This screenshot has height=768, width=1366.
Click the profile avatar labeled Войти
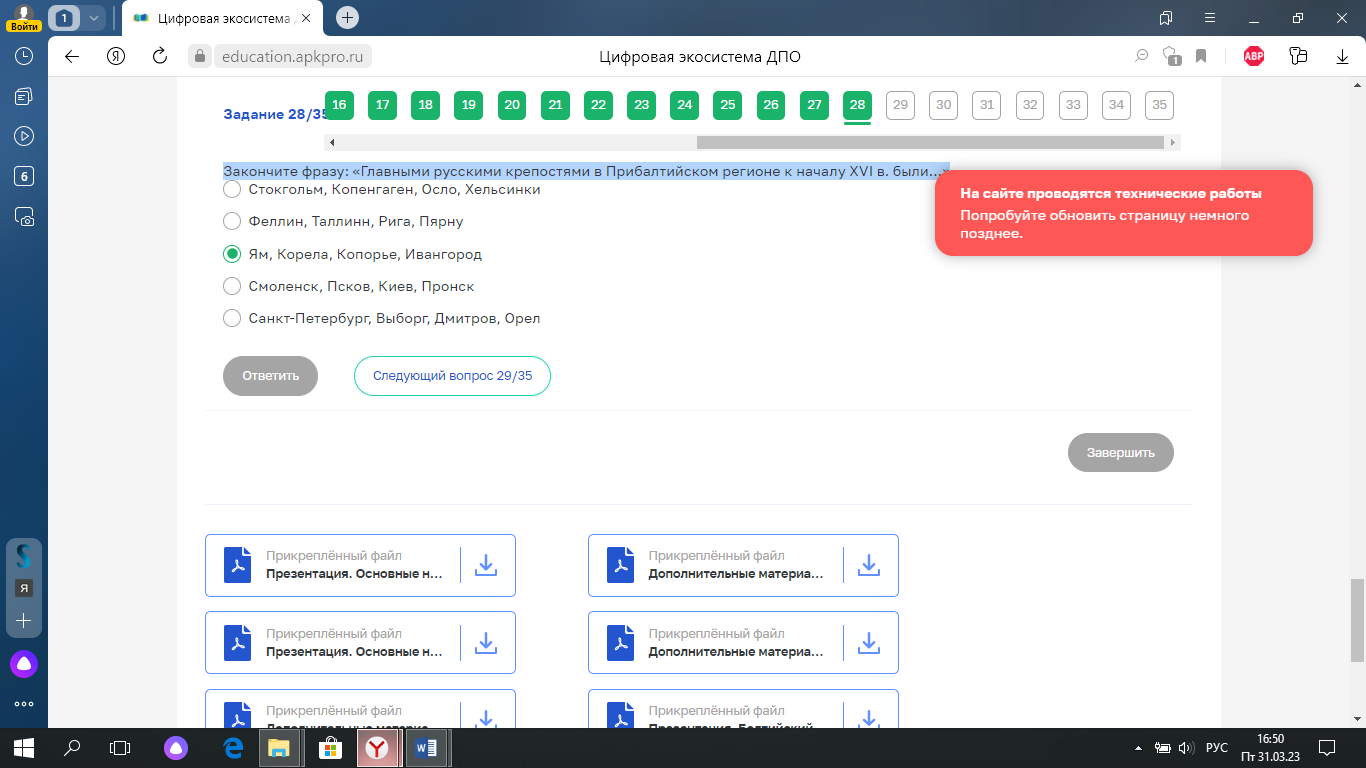pyautogui.click(x=24, y=18)
